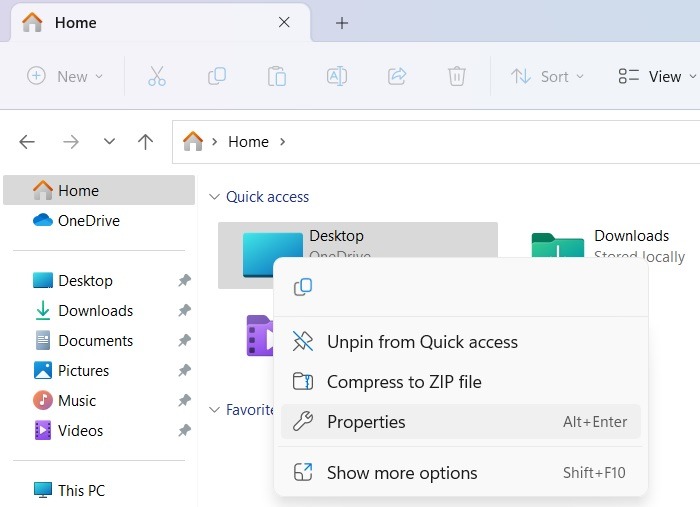This screenshot has width=700, height=507.
Task: Unpin Desktop from the sidebar pin
Action: pyautogui.click(x=184, y=281)
